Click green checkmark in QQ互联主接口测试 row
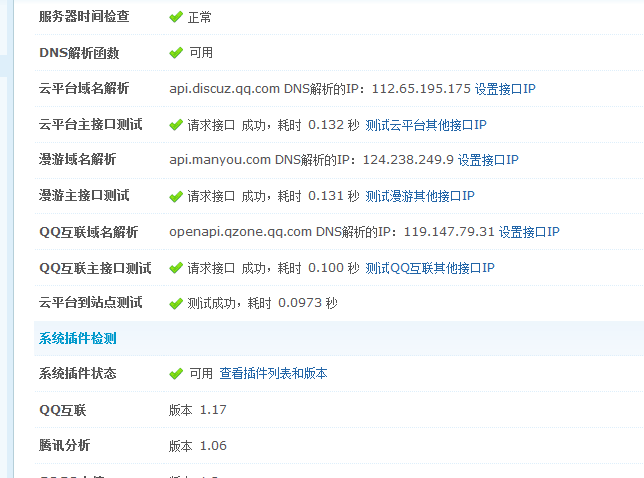Image resolution: width=644 pixels, height=478 pixels. (176, 268)
